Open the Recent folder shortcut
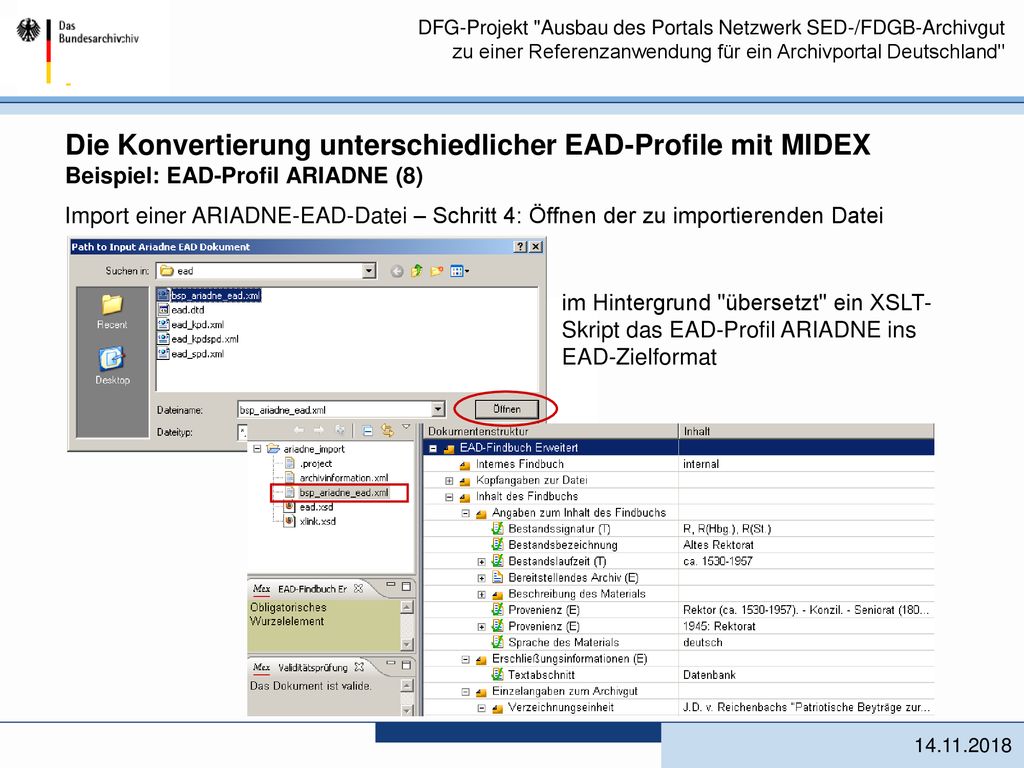Image resolution: width=1024 pixels, height=768 pixels. 112,312
